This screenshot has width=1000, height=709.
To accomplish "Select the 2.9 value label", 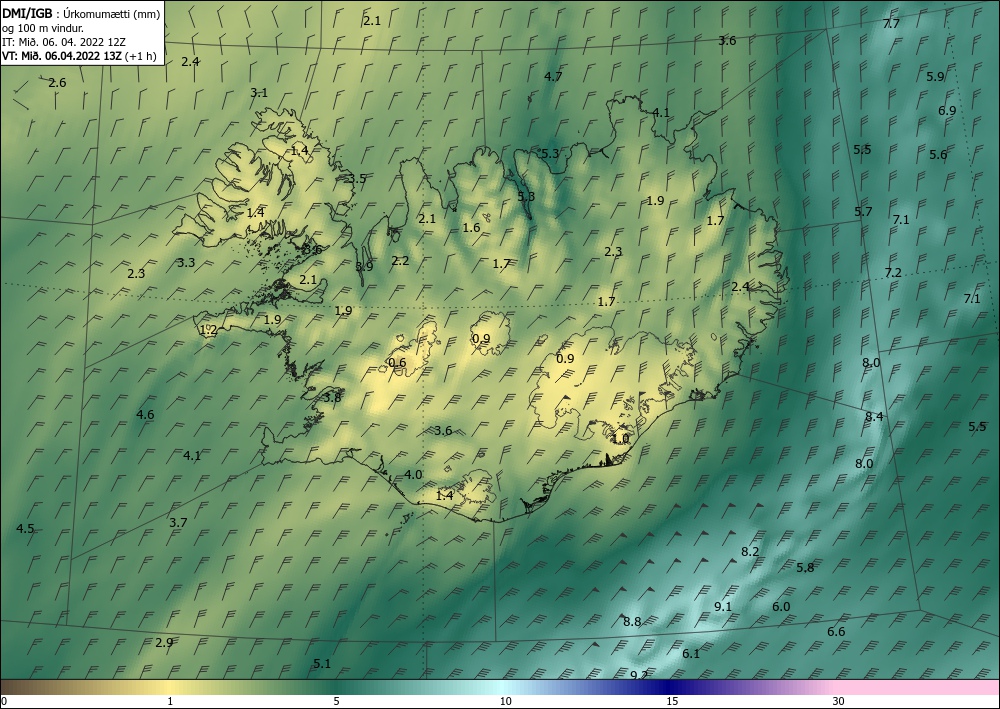I will tap(165, 642).
